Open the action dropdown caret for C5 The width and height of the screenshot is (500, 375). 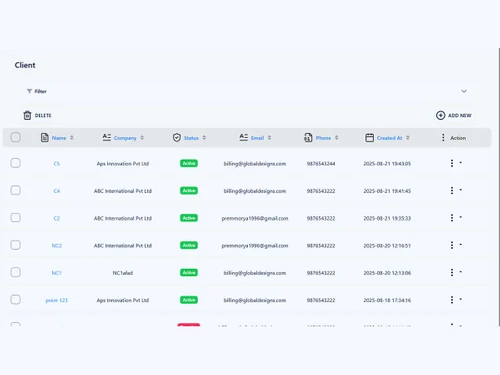(x=461, y=163)
